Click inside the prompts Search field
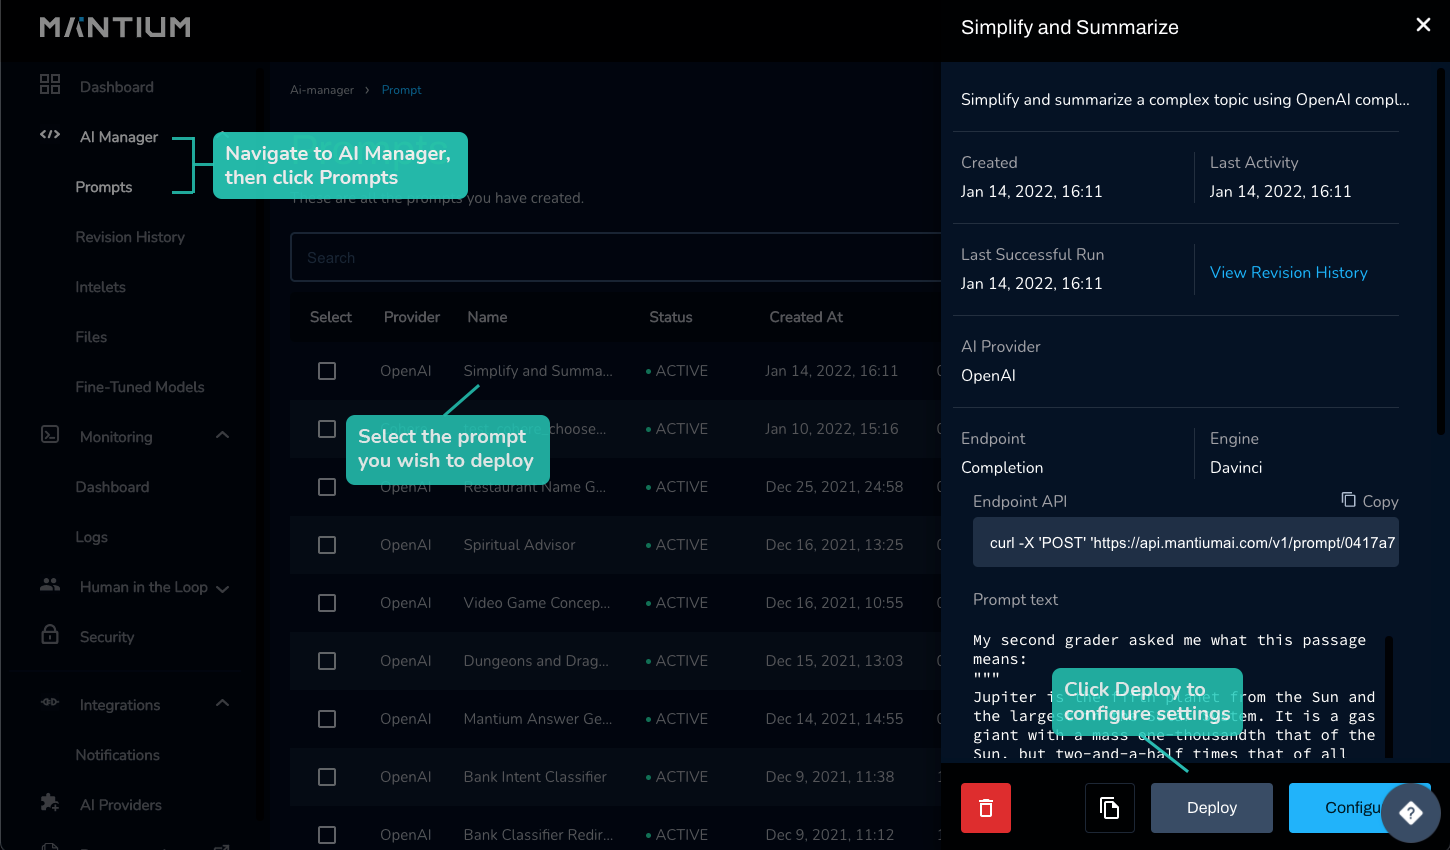The width and height of the screenshot is (1450, 850). tap(615, 258)
